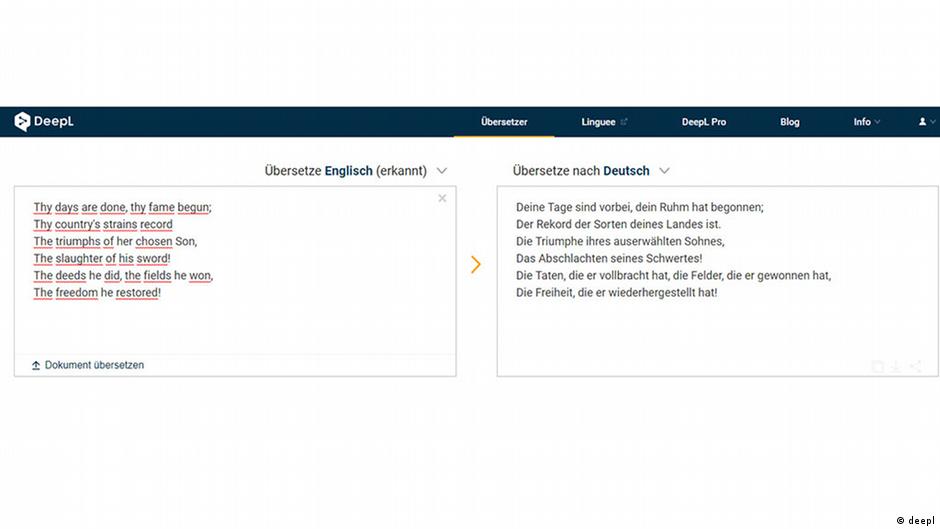The image size is (940, 529).
Task: Click the document upload arrow icon
Action: [36, 366]
